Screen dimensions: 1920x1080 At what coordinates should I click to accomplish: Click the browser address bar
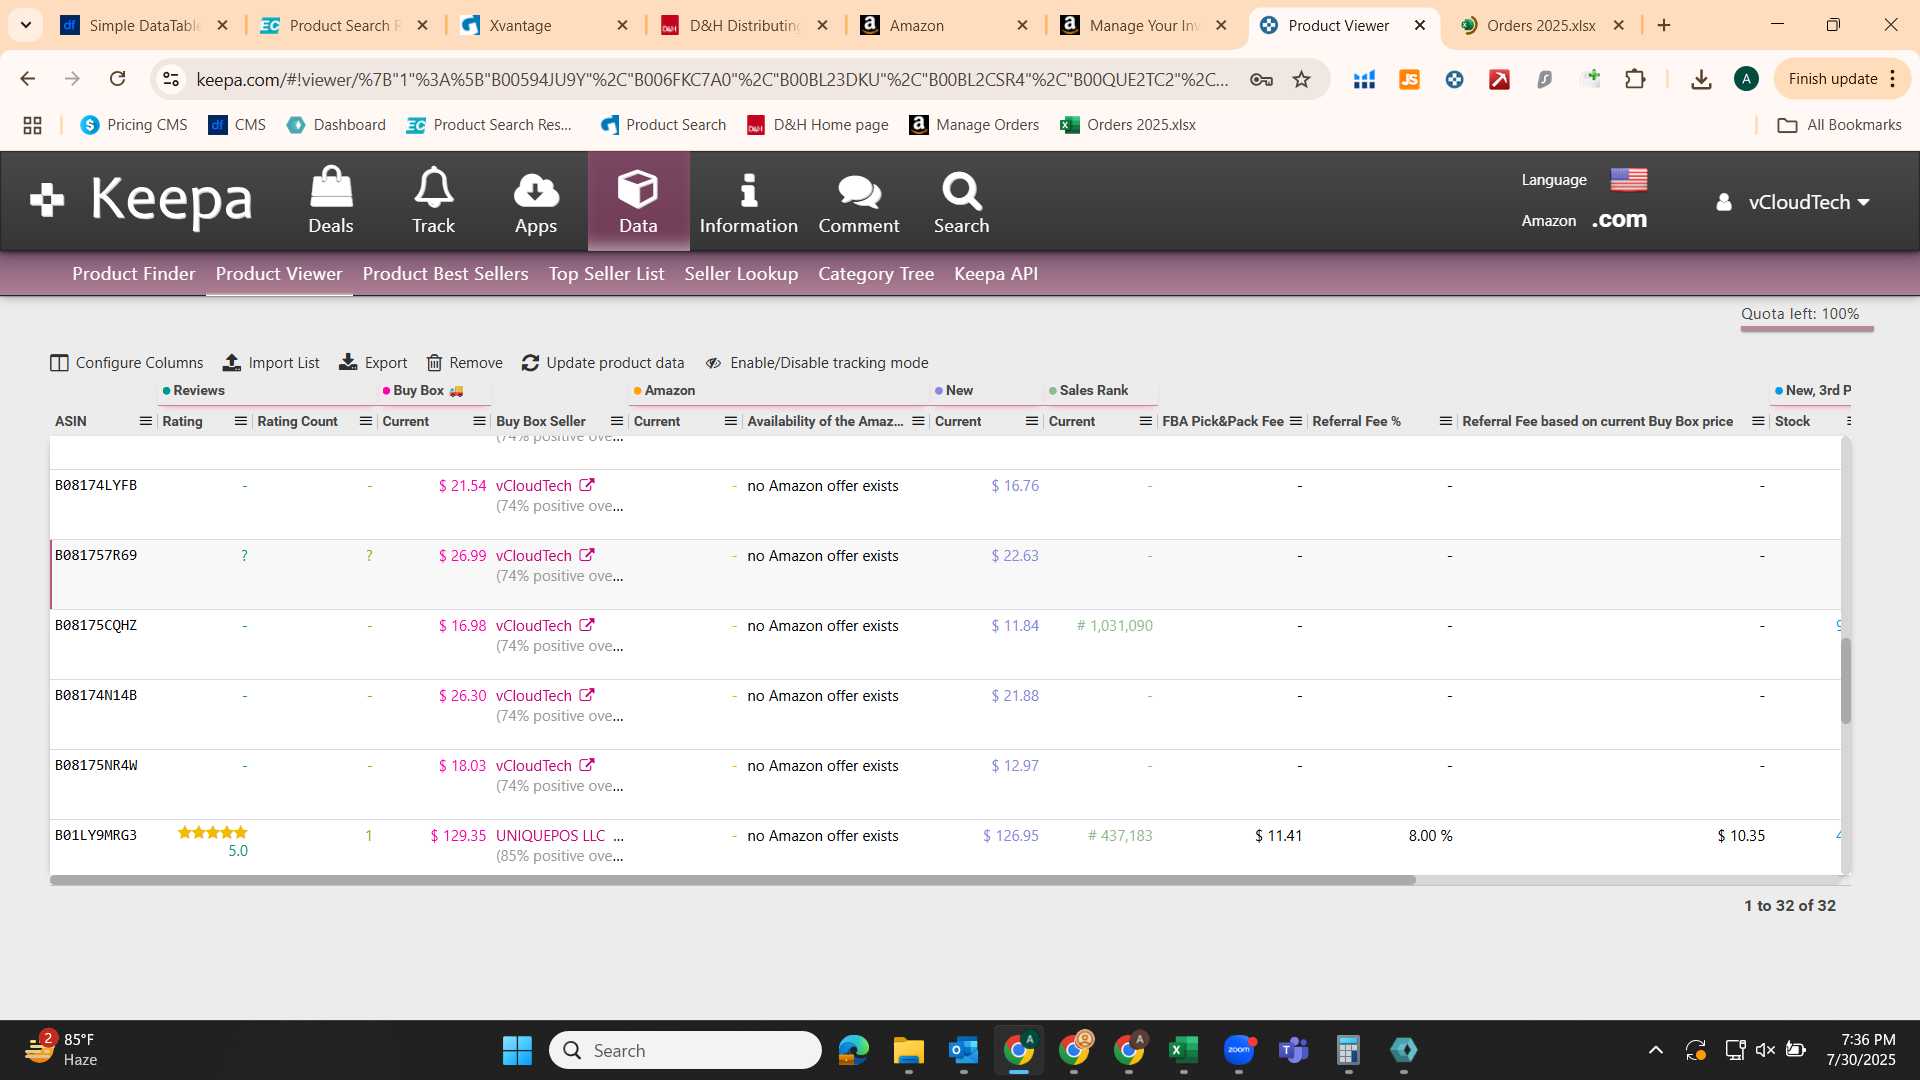click(x=711, y=79)
